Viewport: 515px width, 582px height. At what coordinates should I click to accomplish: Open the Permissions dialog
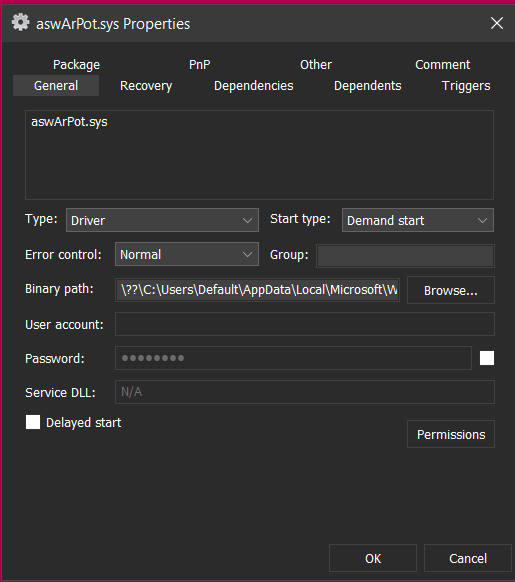point(451,434)
